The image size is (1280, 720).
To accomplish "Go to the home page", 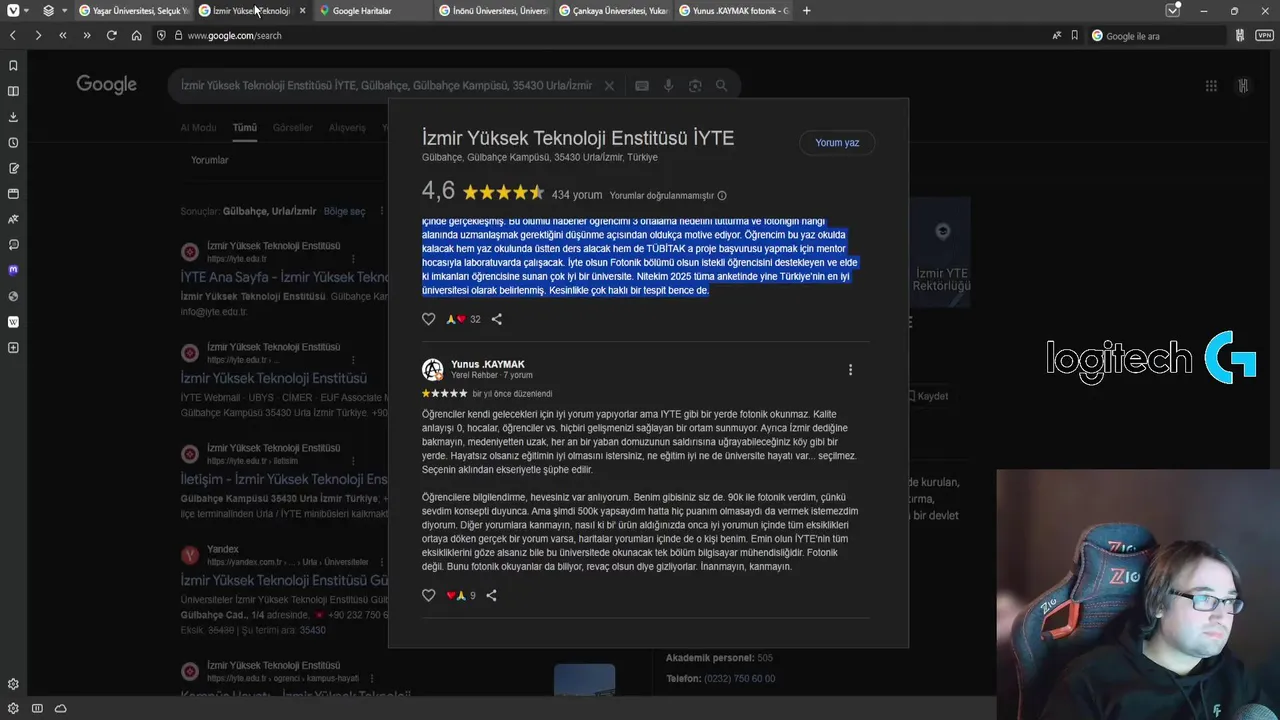I will point(137,35).
